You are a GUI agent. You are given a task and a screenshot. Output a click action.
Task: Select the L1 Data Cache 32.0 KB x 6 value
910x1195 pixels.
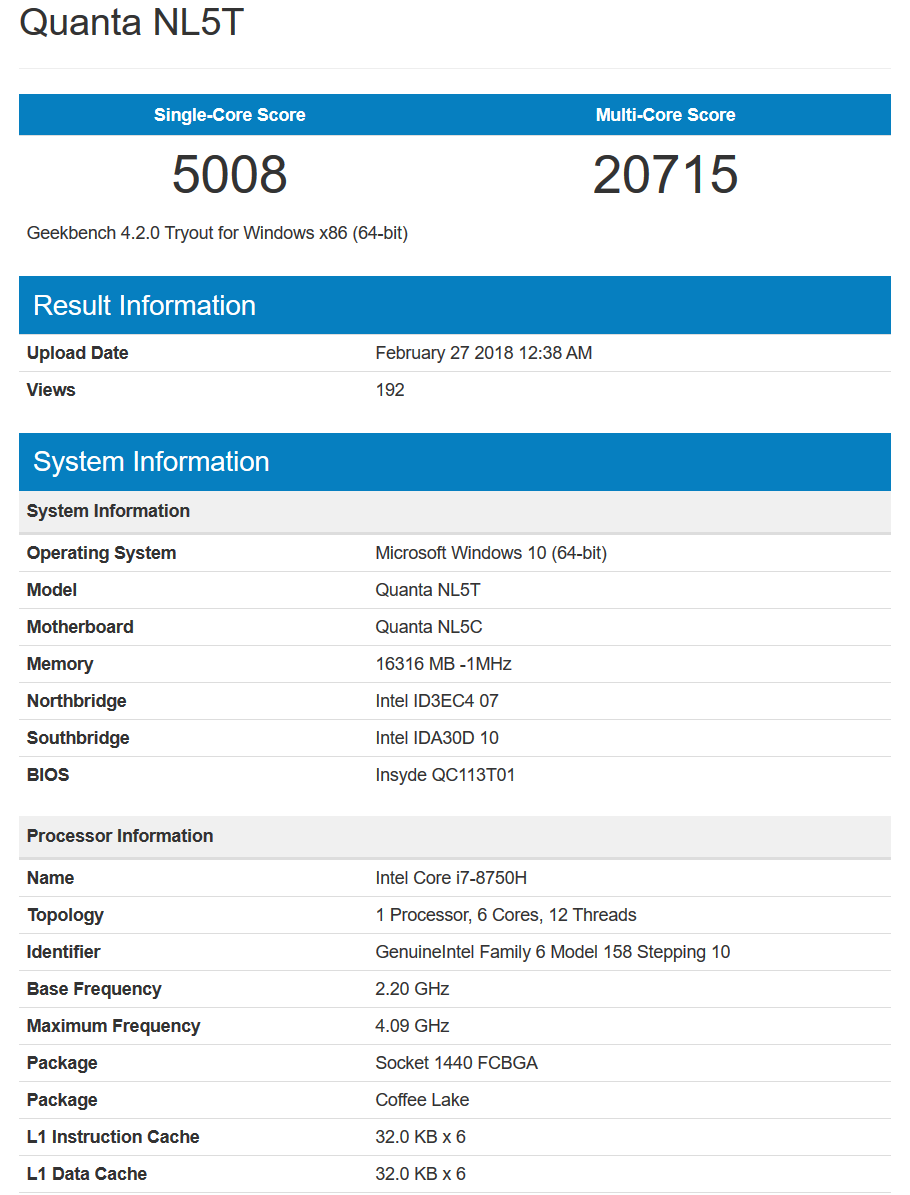click(x=420, y=1174)
